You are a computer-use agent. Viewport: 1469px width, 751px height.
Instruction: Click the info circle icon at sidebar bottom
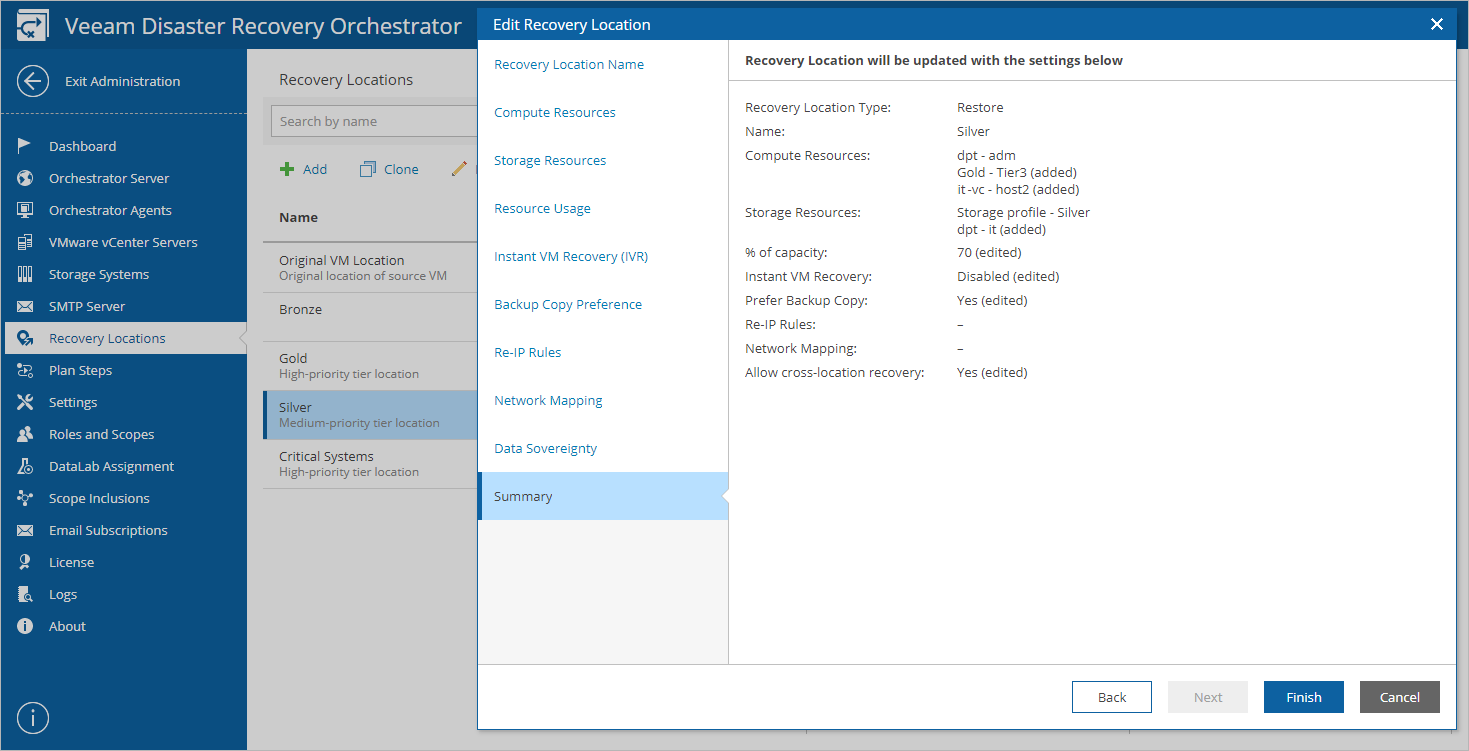point(33,718)
